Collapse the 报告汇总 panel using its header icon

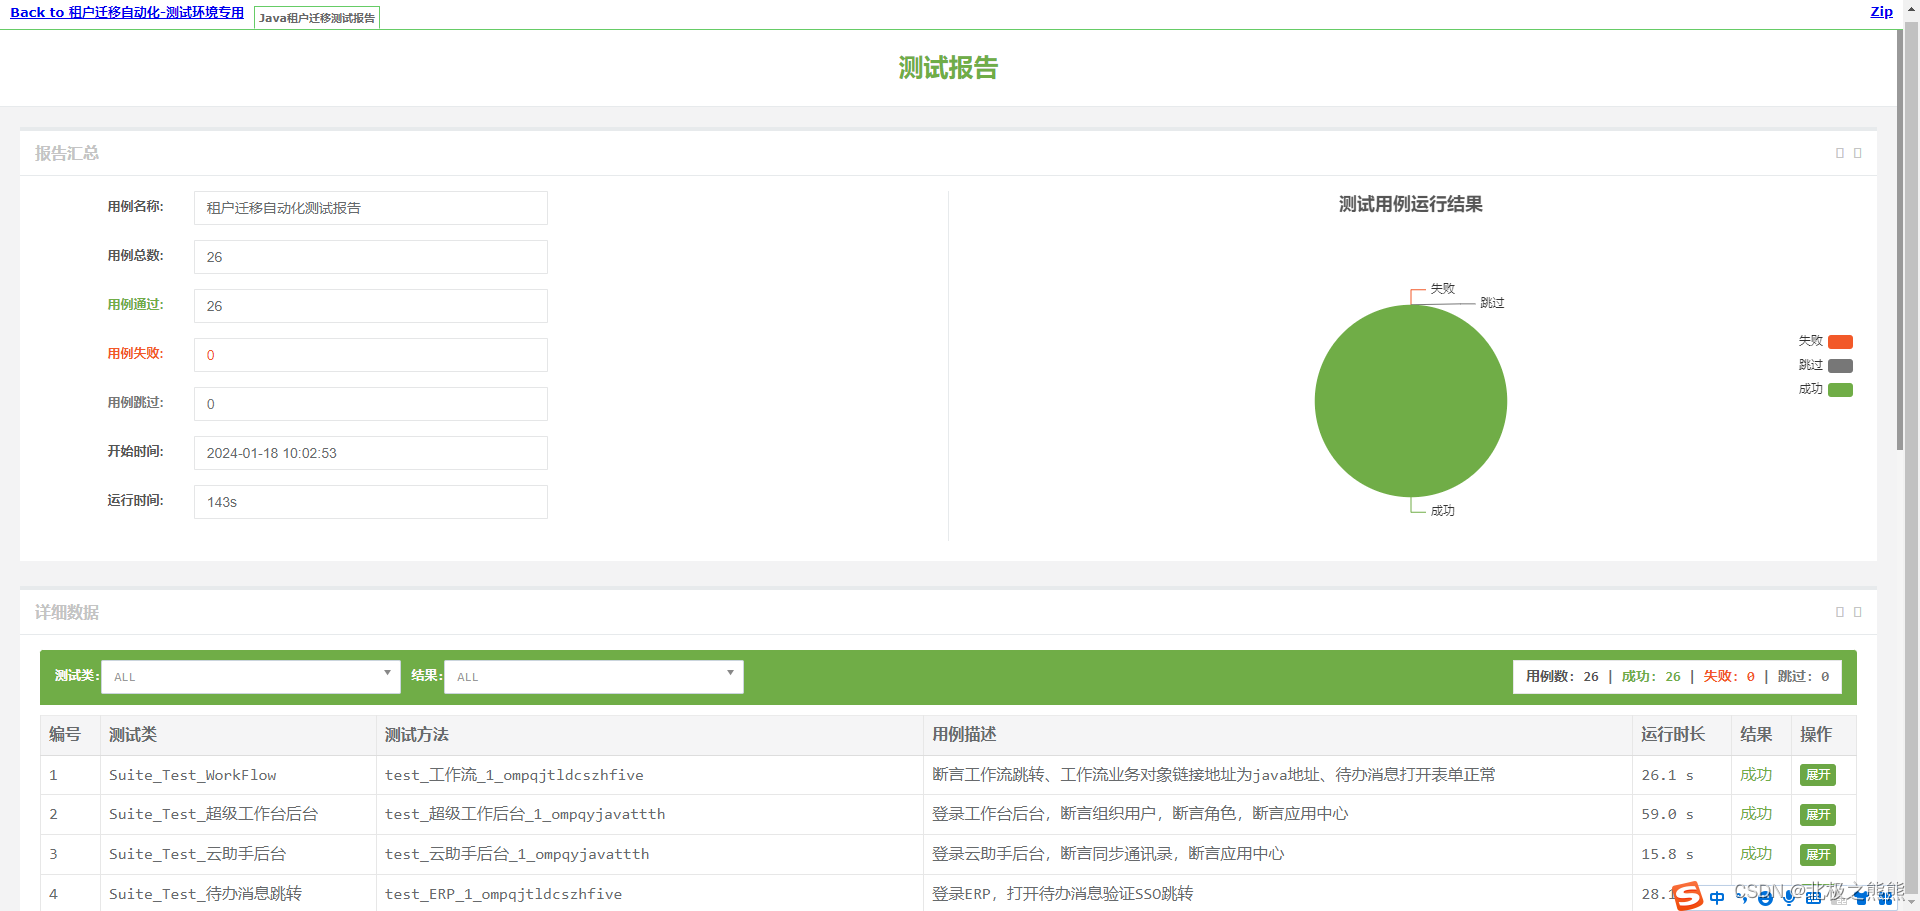click(x=1839, y=153)
